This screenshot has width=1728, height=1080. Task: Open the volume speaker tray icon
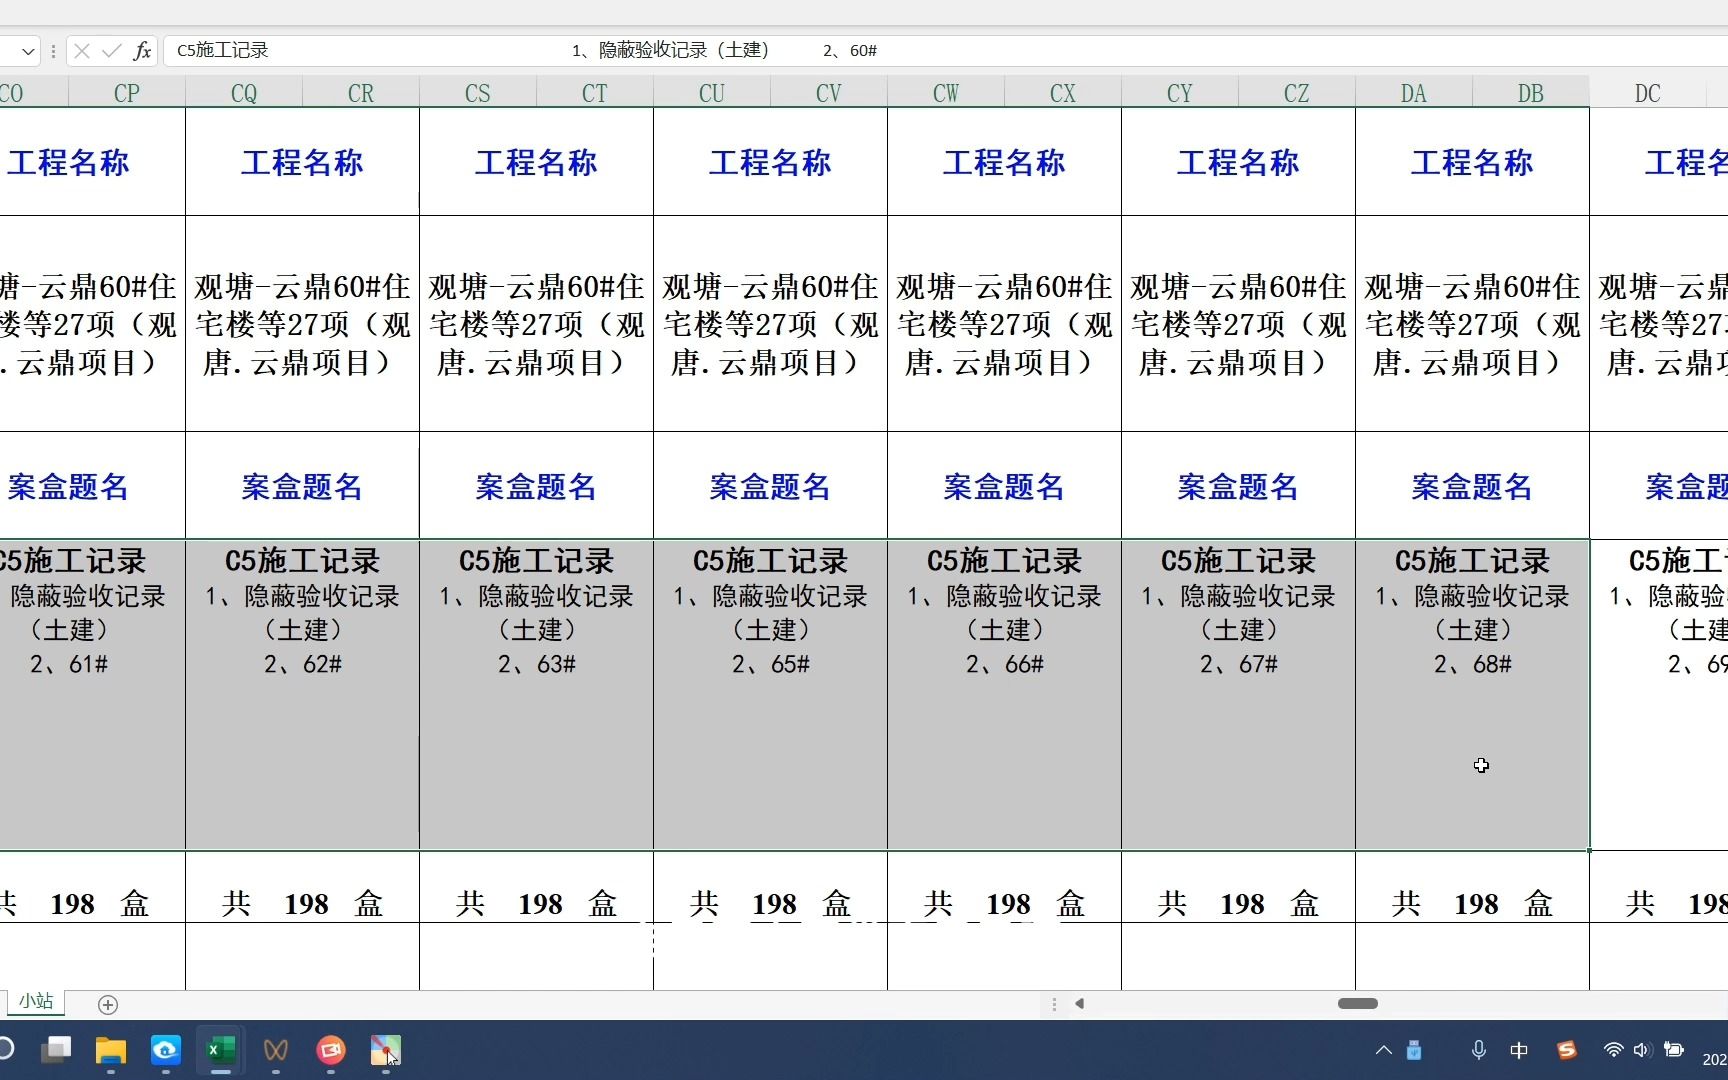[1641, 1050]
